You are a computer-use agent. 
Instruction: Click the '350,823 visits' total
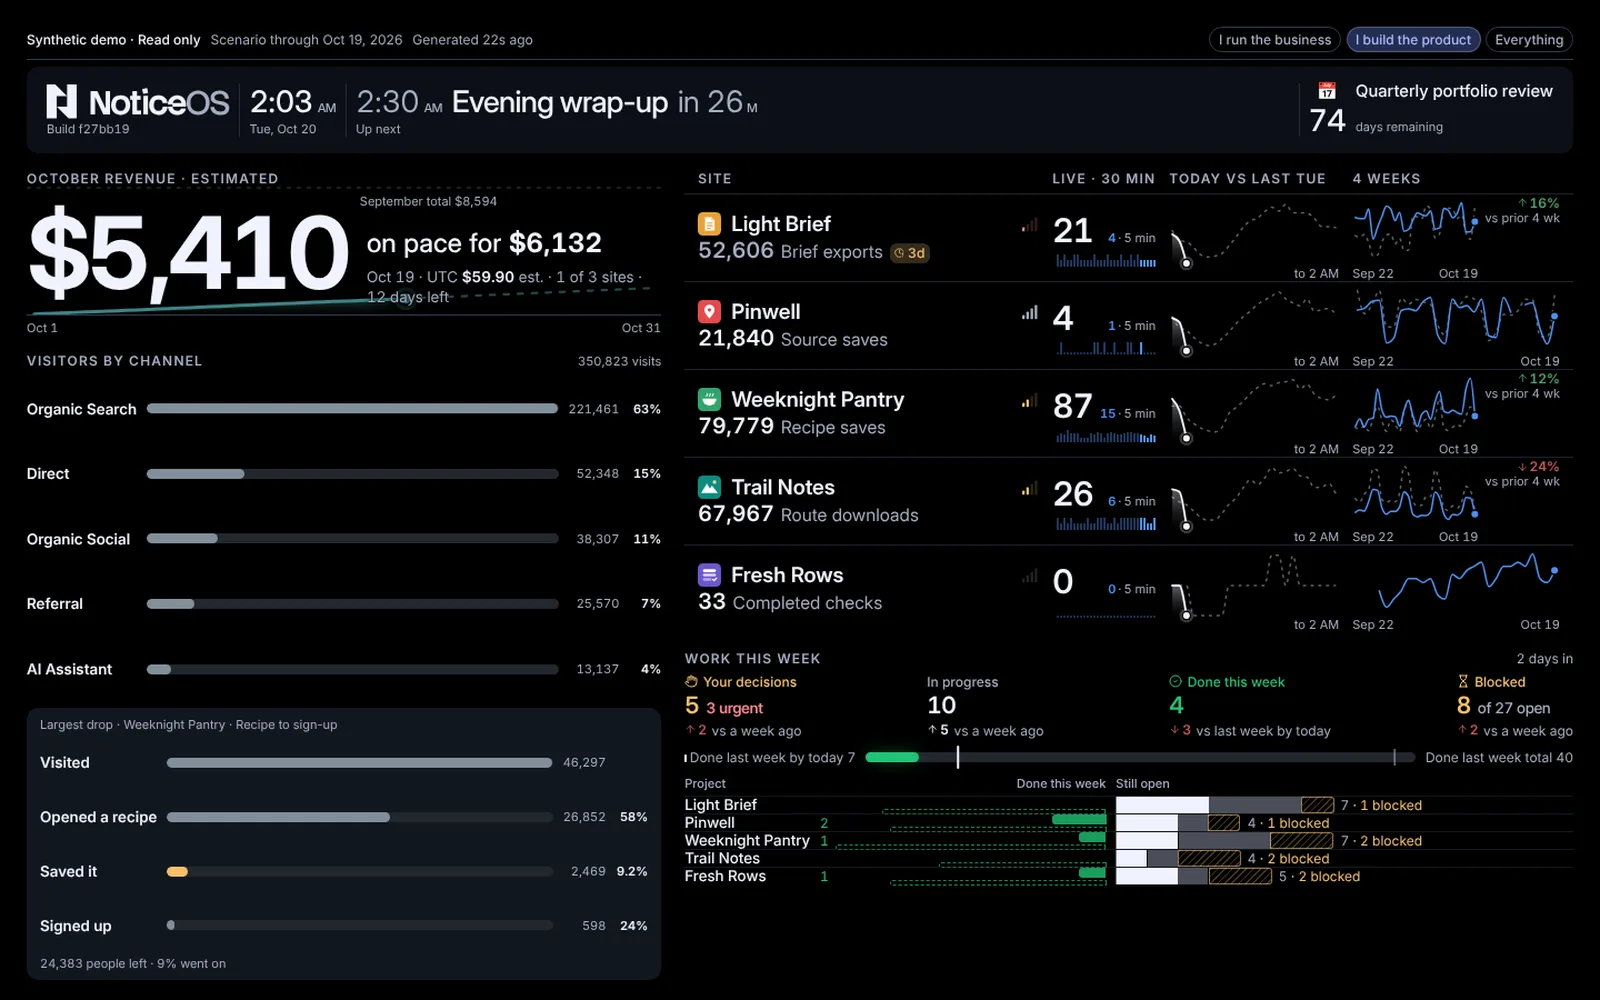619,361
